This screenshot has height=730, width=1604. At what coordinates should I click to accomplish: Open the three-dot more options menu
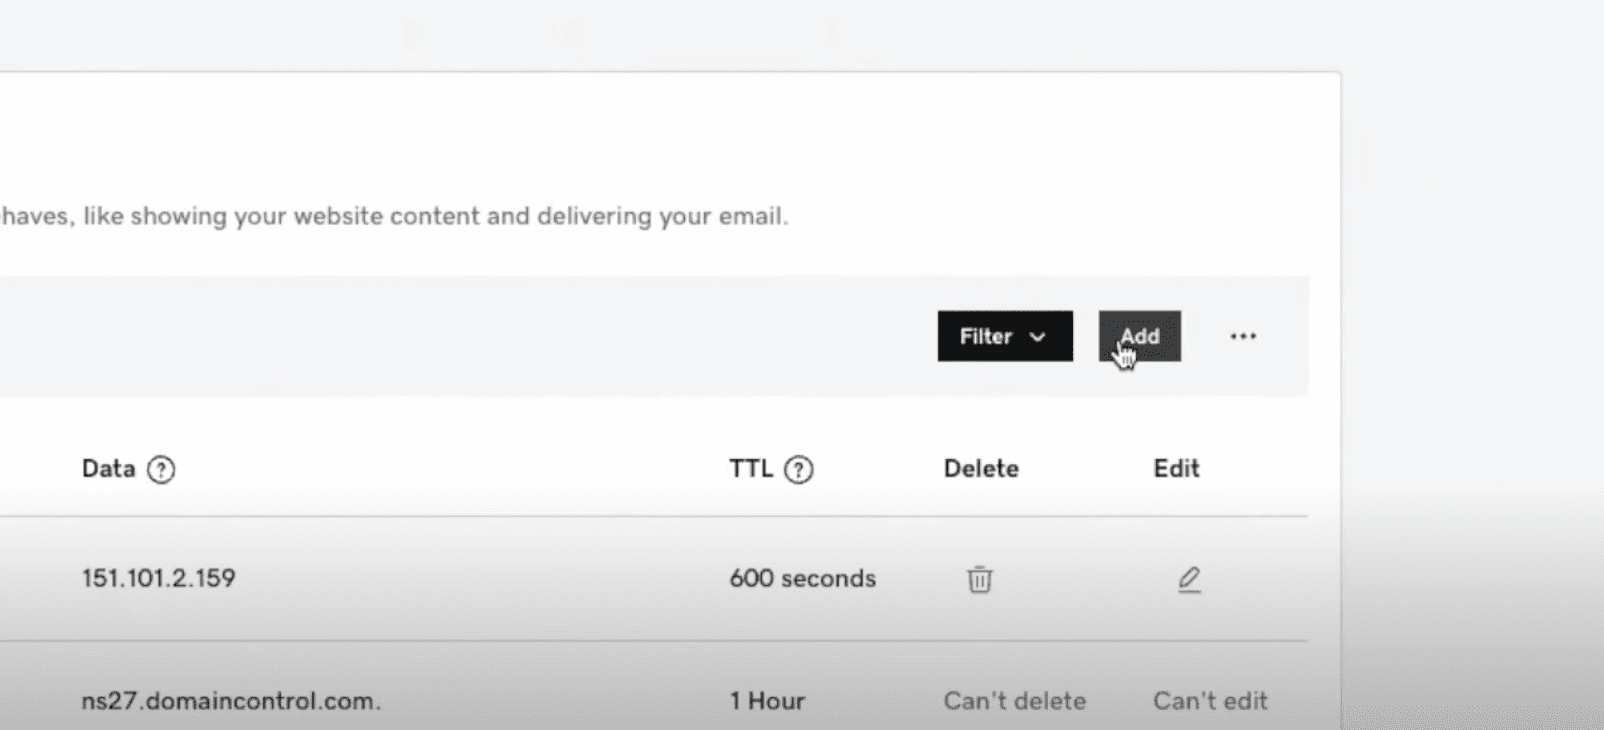point(1243,336)
